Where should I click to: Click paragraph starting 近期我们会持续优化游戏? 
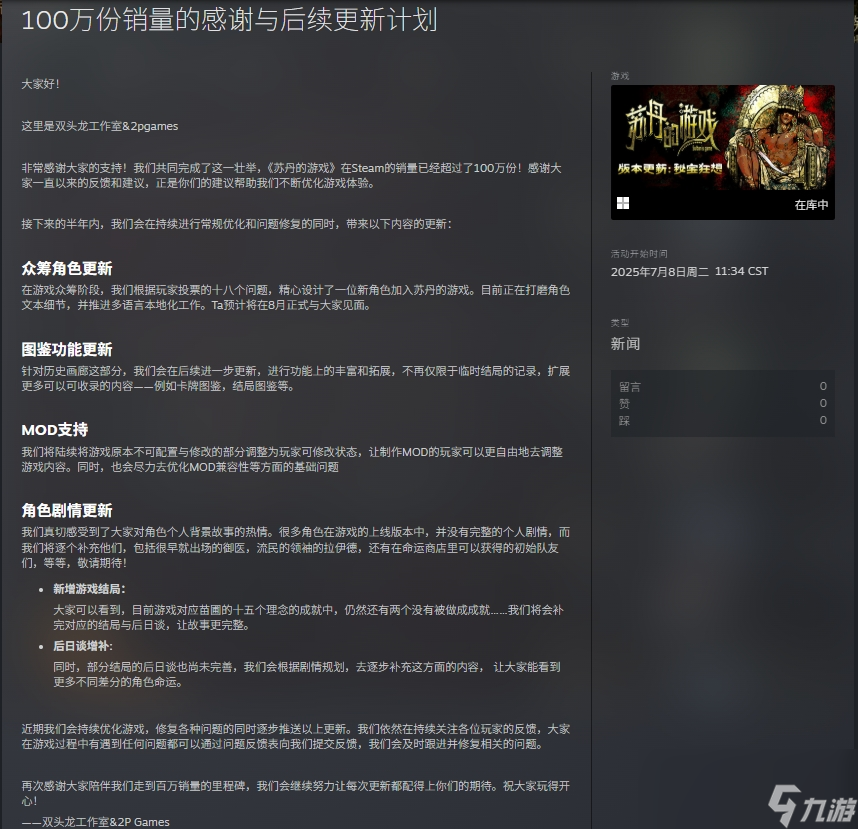[295, 737]
